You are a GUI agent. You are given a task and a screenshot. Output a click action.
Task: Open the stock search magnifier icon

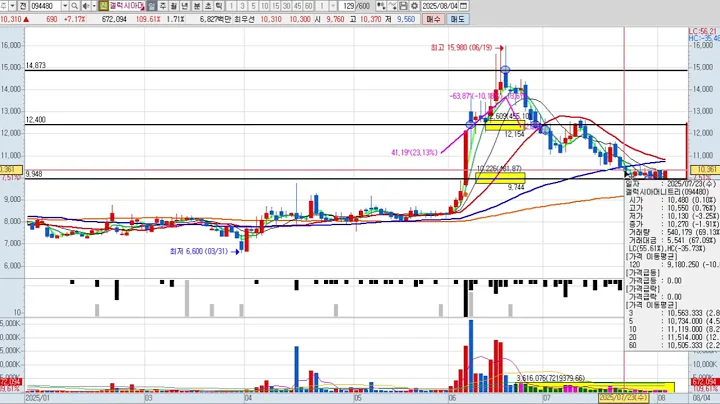[74, 6]
